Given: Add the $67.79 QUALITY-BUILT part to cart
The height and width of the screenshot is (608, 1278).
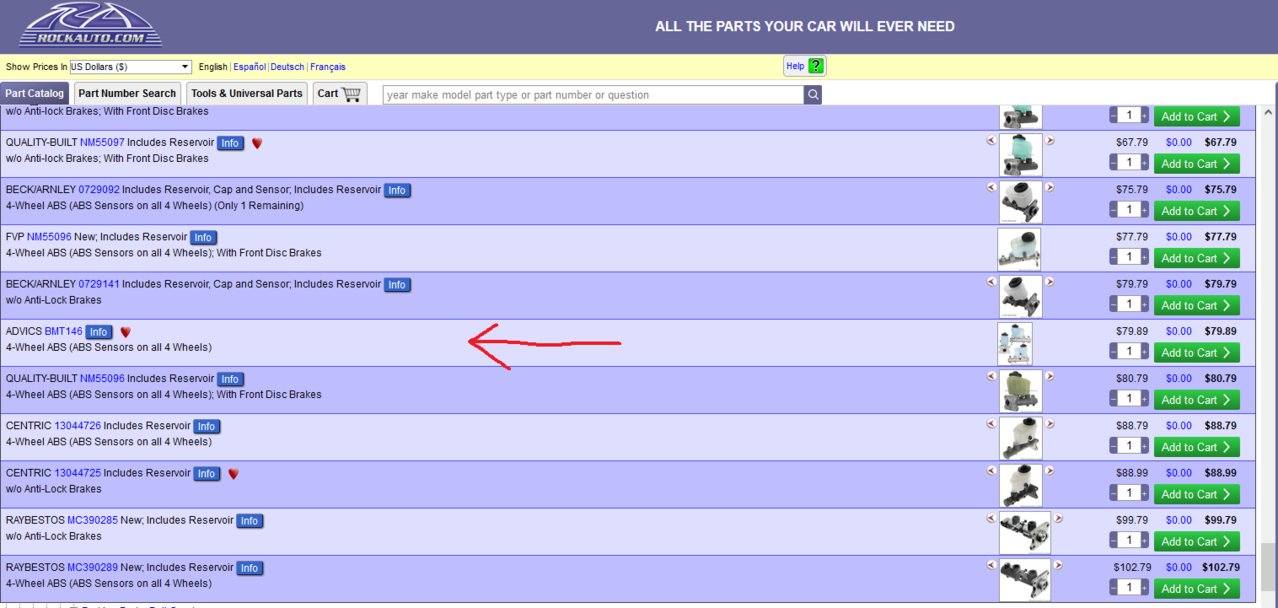Looking at the screenshot, I should coord(1196,163).
